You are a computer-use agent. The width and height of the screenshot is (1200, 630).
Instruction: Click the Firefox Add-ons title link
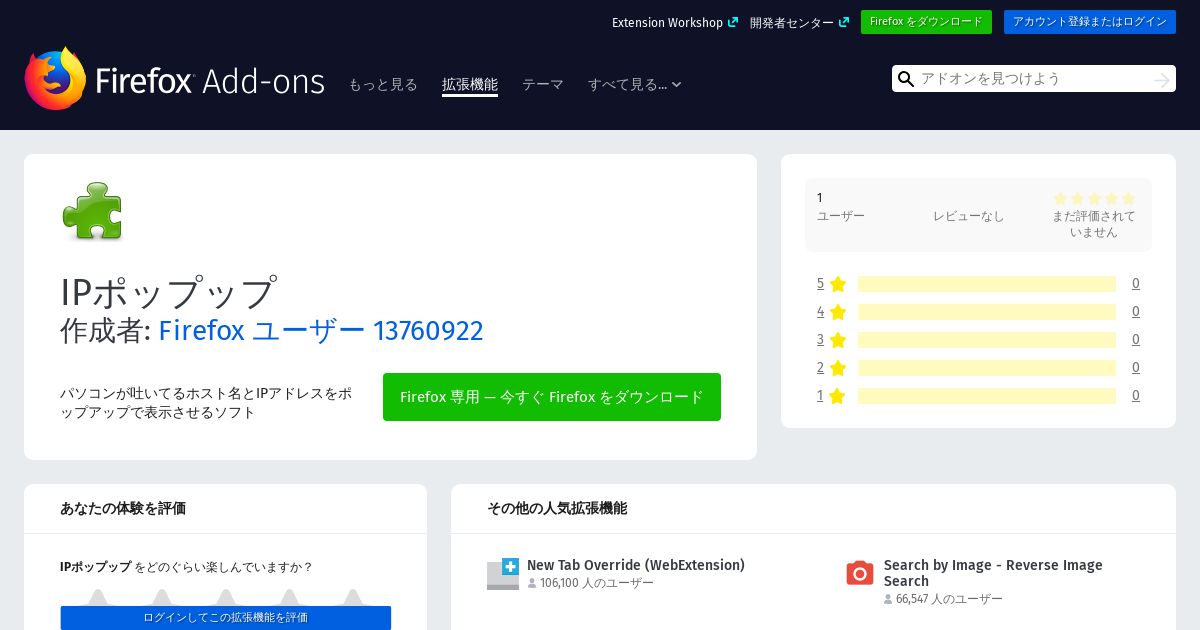(x=210, y=81)
